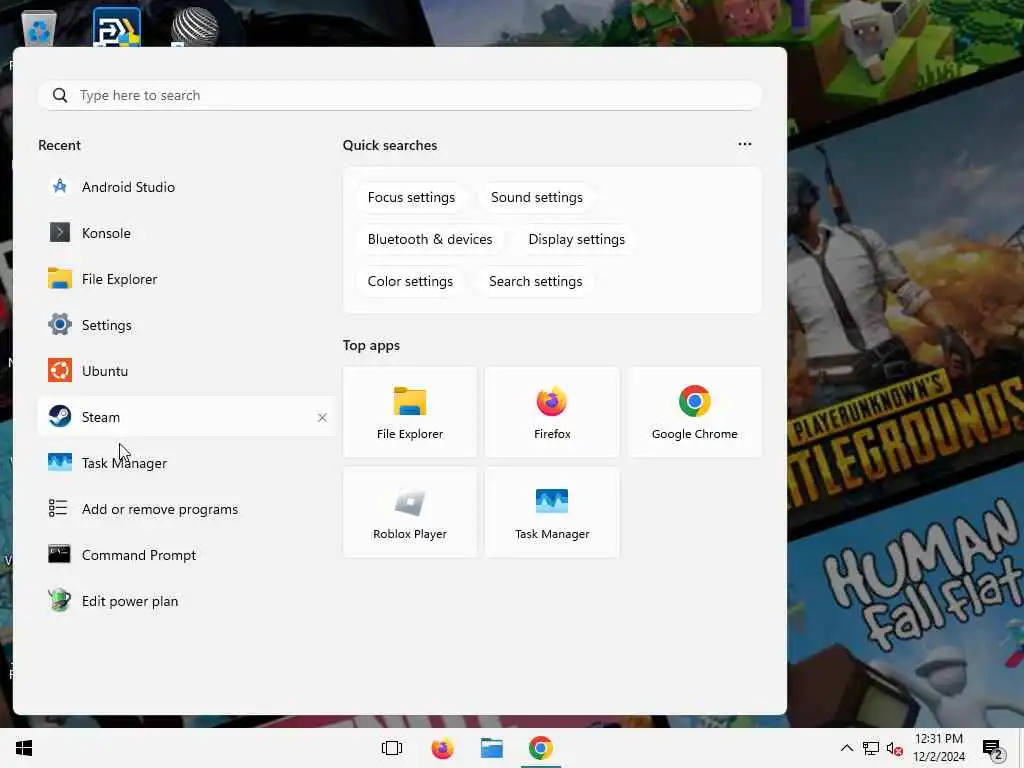The width and height of the screenshot is (1024, 768).
Task: Launch Roblox Player tile in Top apps
Action: click(x=410, y=512)
